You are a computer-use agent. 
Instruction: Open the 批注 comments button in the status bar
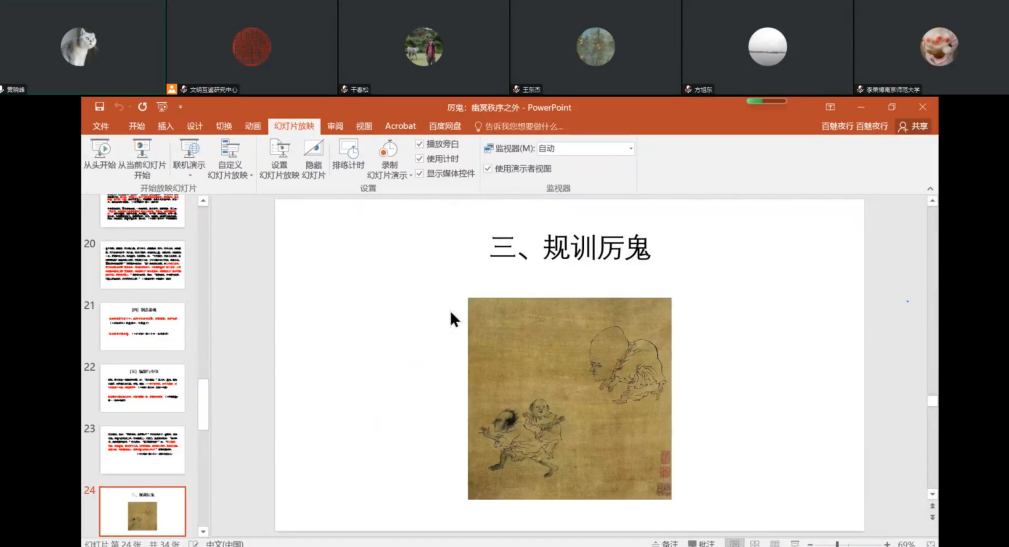click(701, 544)
